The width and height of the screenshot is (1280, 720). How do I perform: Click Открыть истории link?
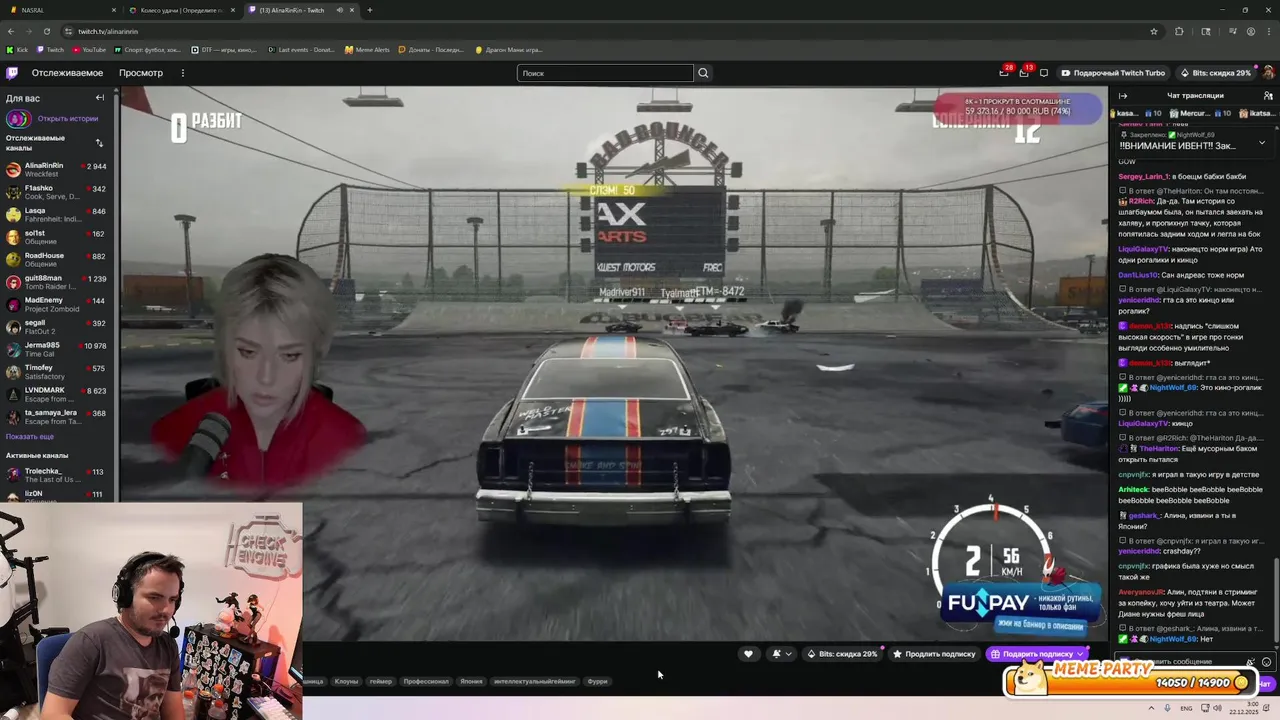[x=67, y=118]
